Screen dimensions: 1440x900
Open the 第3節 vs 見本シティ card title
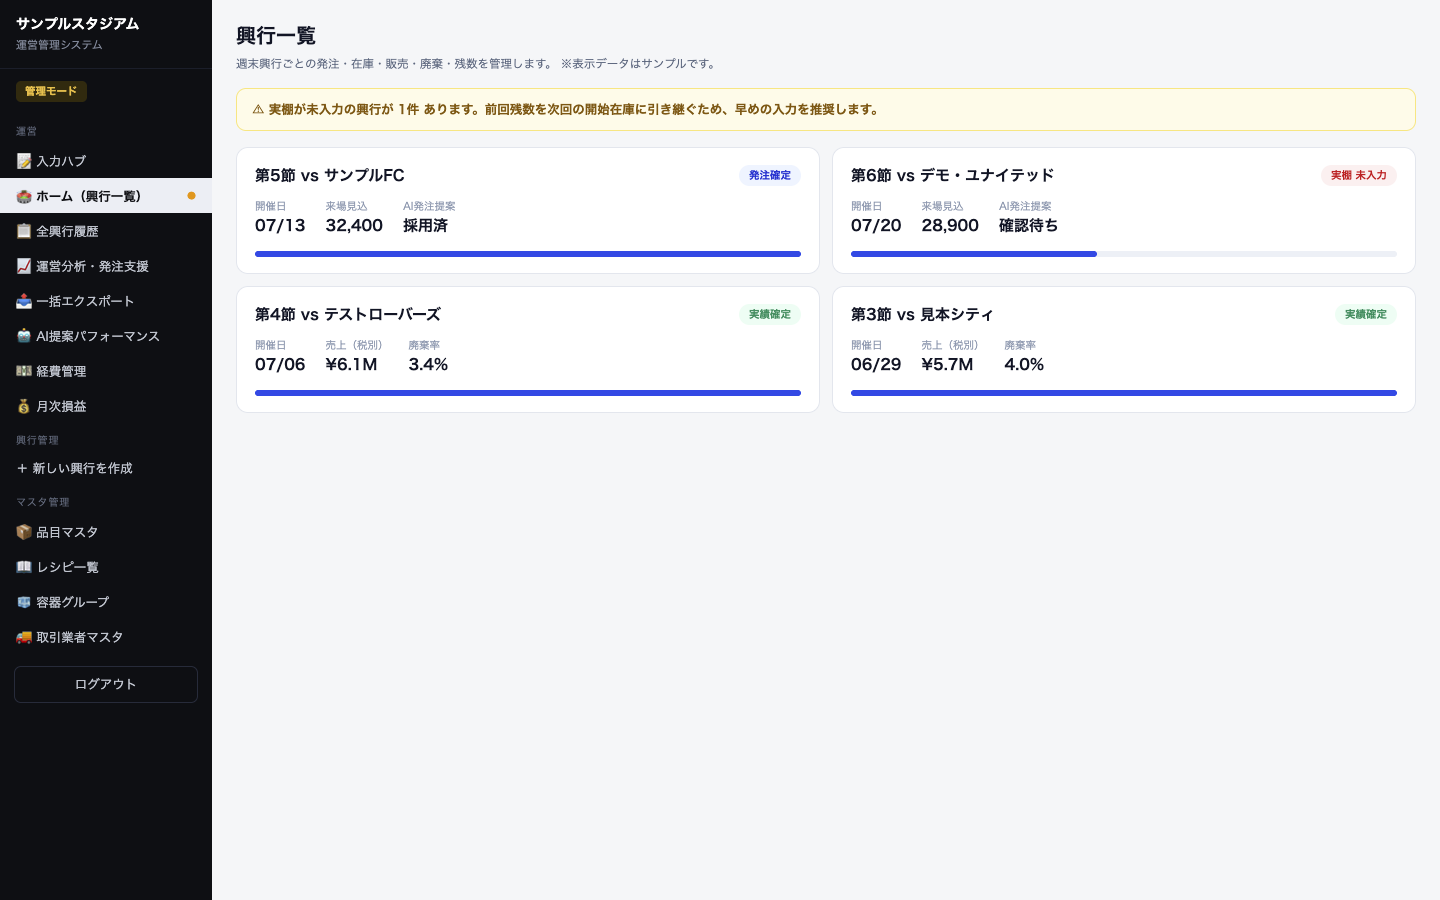point(922,314)
